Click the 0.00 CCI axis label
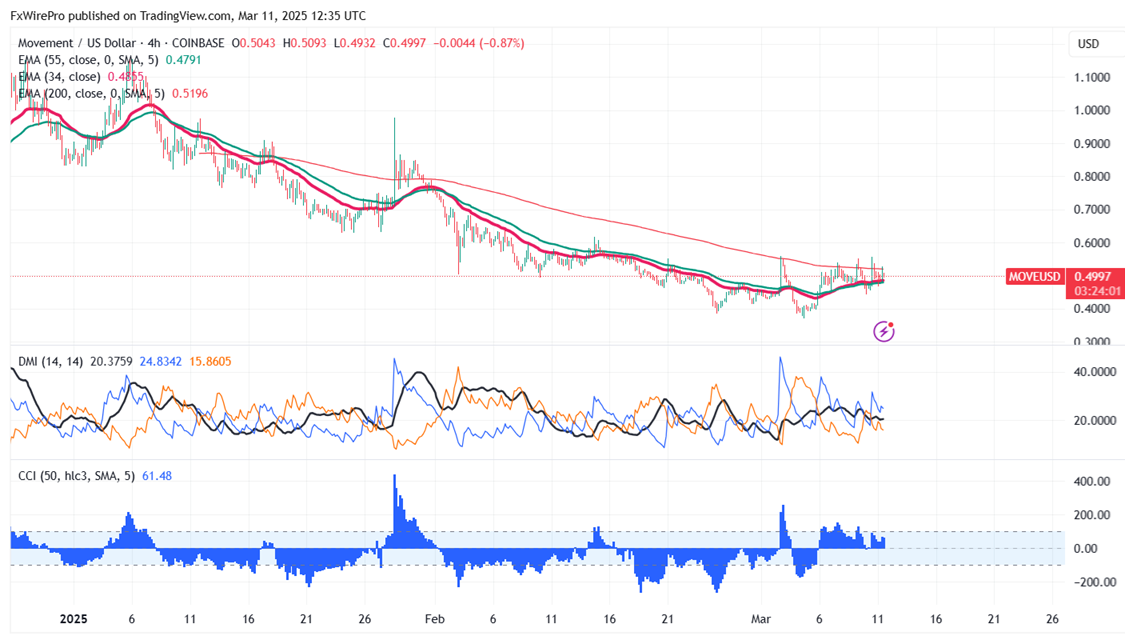 point(1086,548)
